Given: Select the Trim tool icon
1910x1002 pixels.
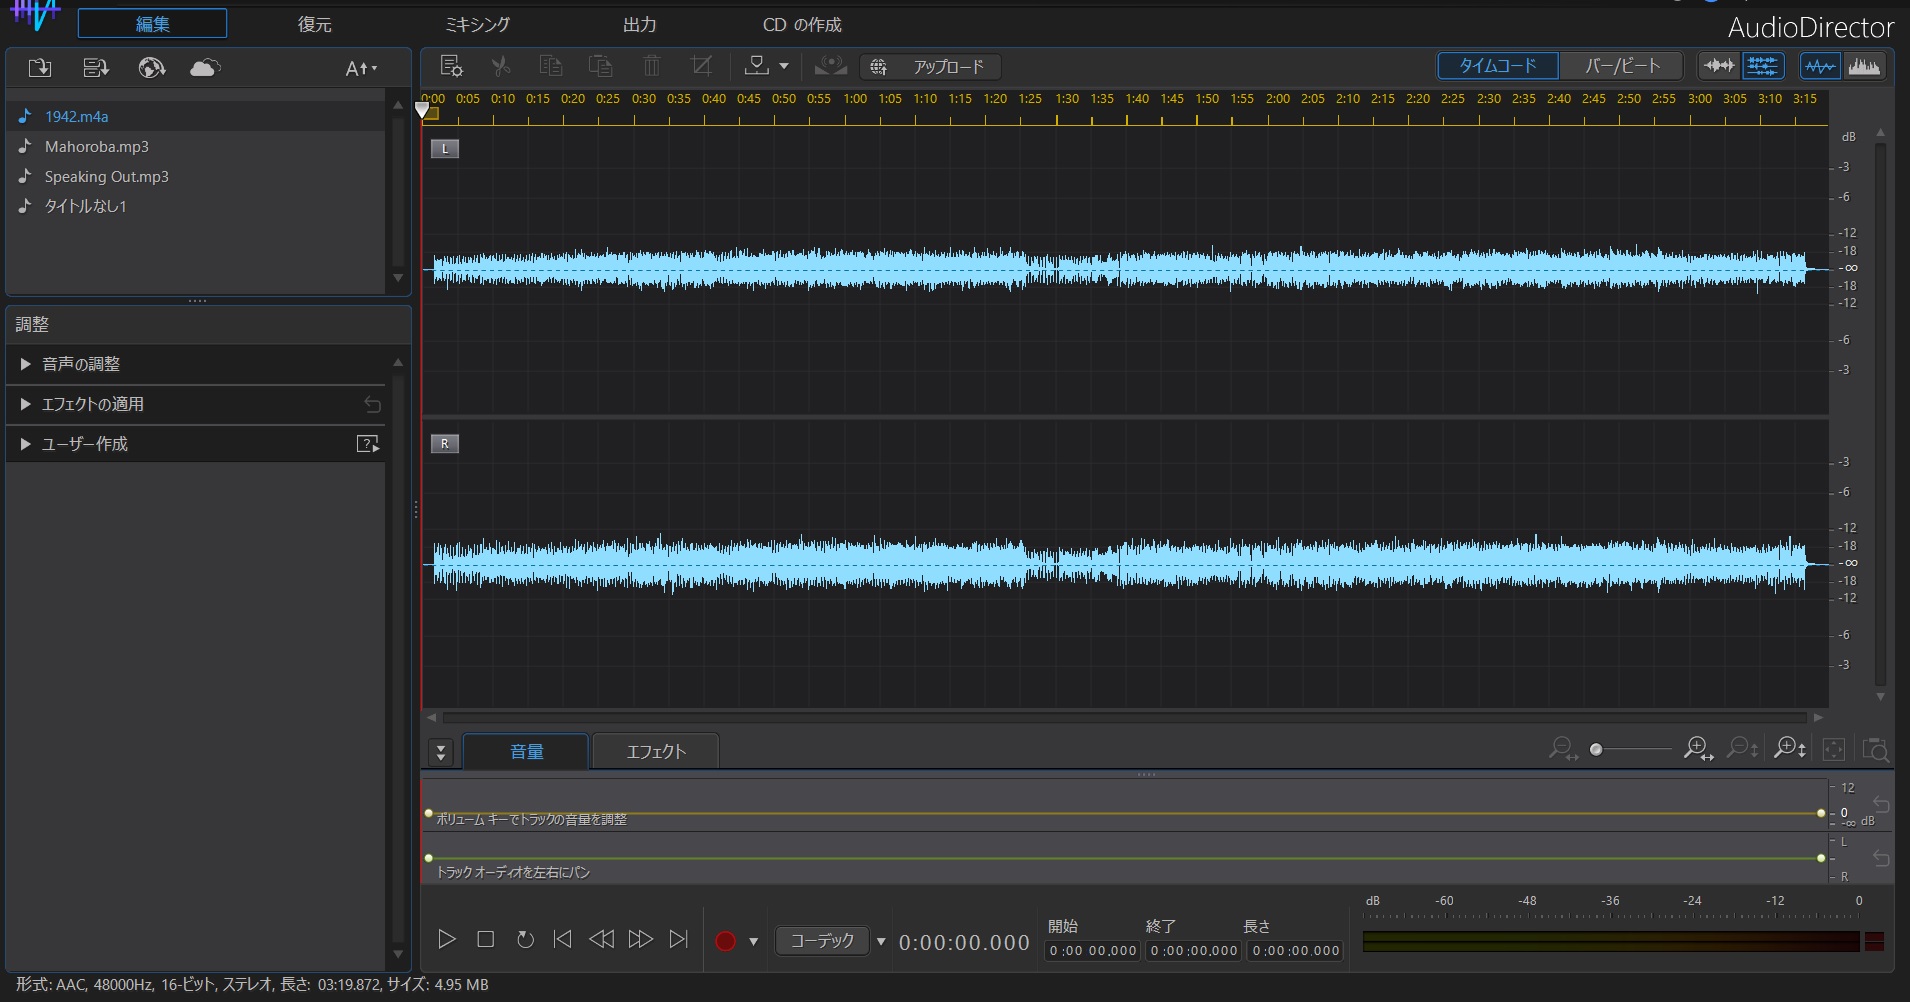Looking at the screenshot, I should (701, 66).
